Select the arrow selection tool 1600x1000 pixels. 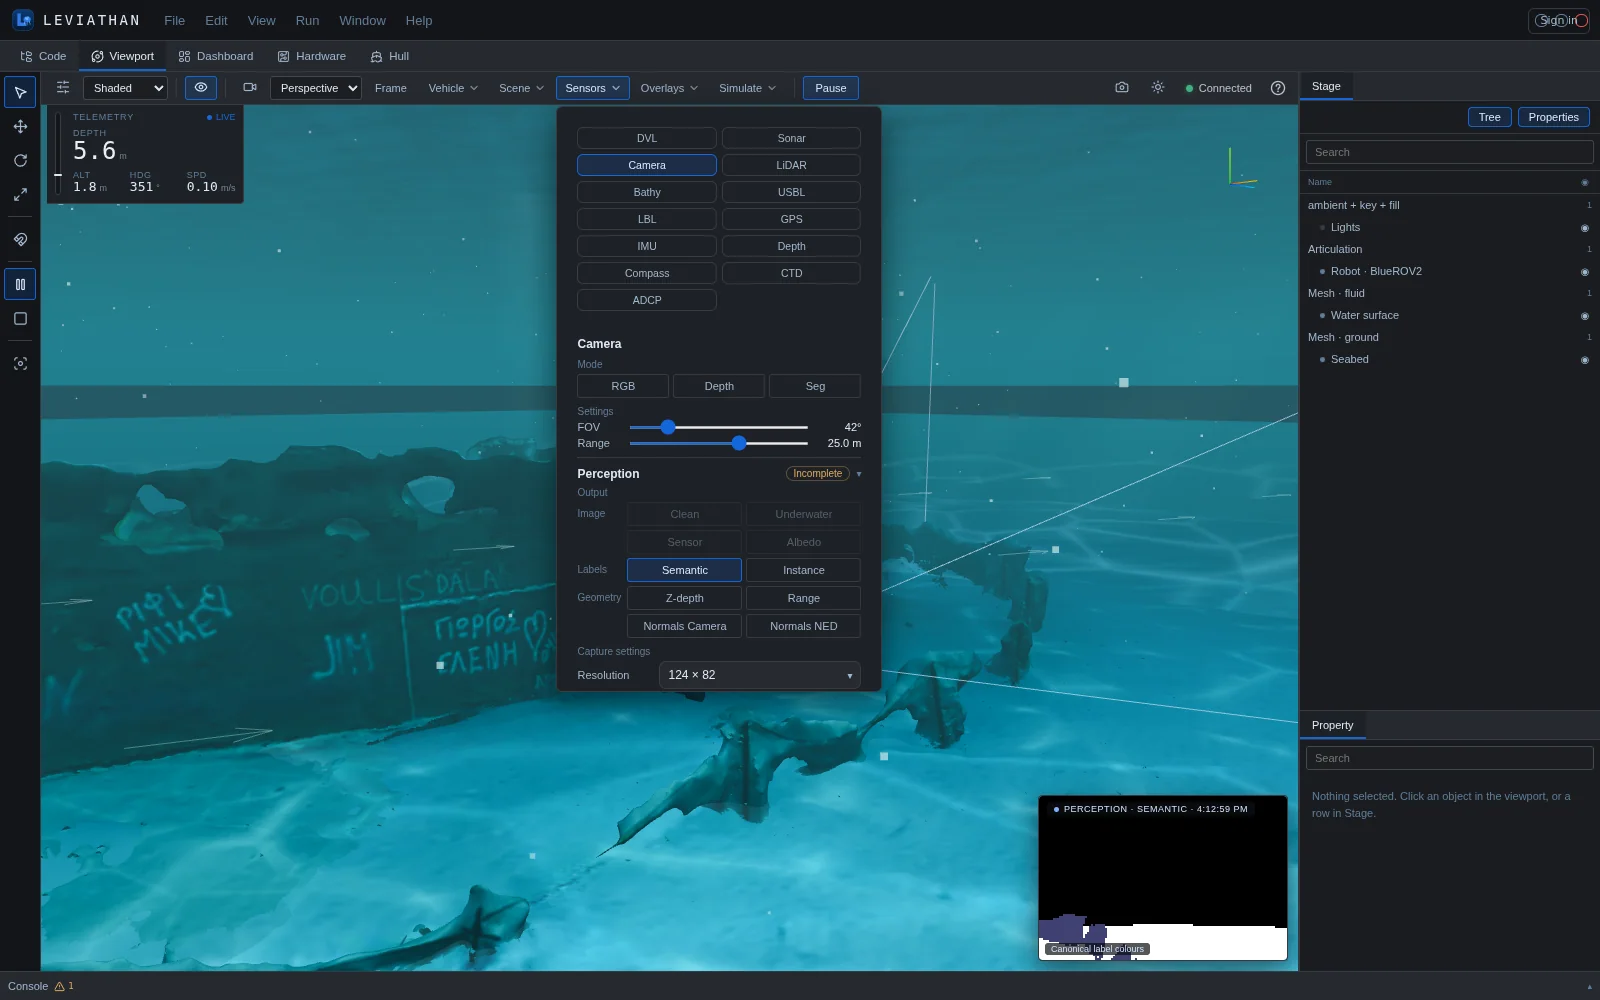coord(20,92)
